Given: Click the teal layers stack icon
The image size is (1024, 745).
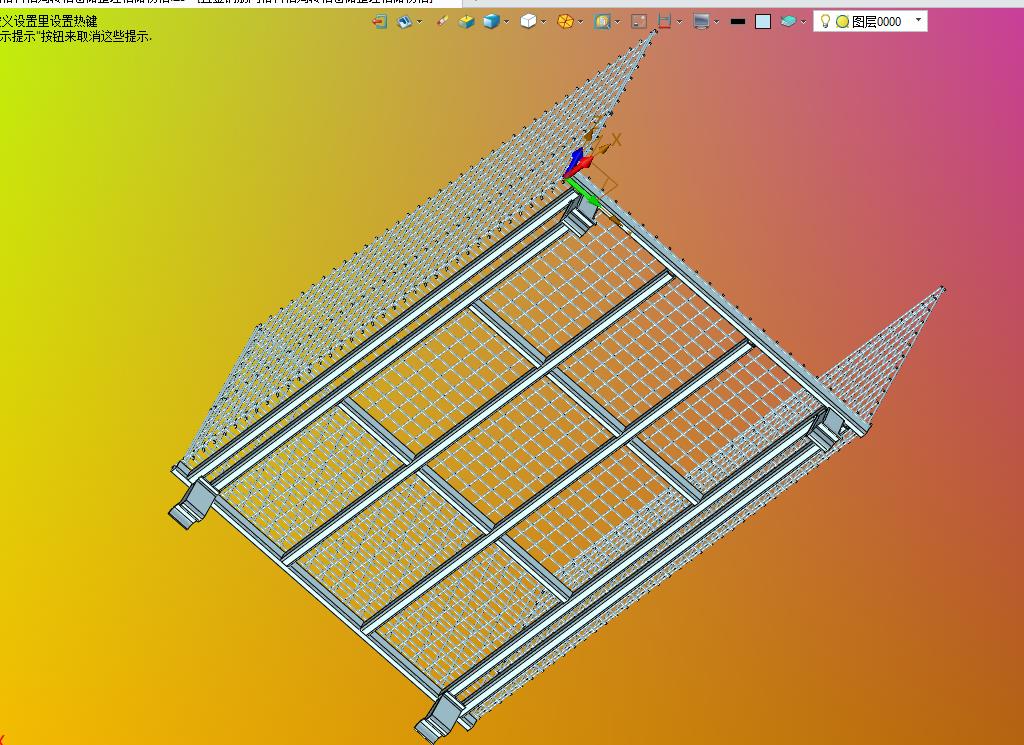Looking at the screenshot, I should click(x=788, y=22).
